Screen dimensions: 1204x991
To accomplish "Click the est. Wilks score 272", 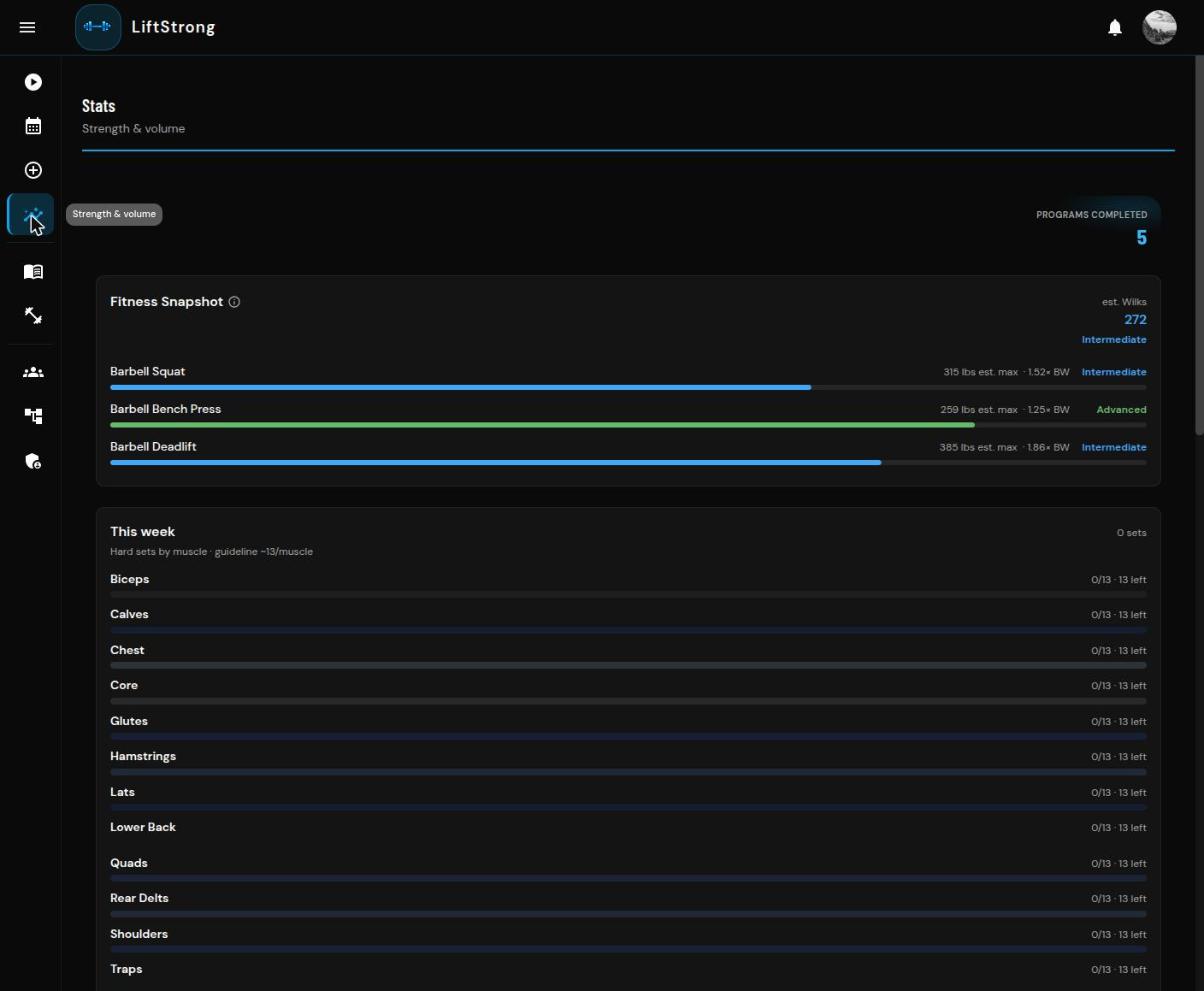I will (x=1135, y=320).
